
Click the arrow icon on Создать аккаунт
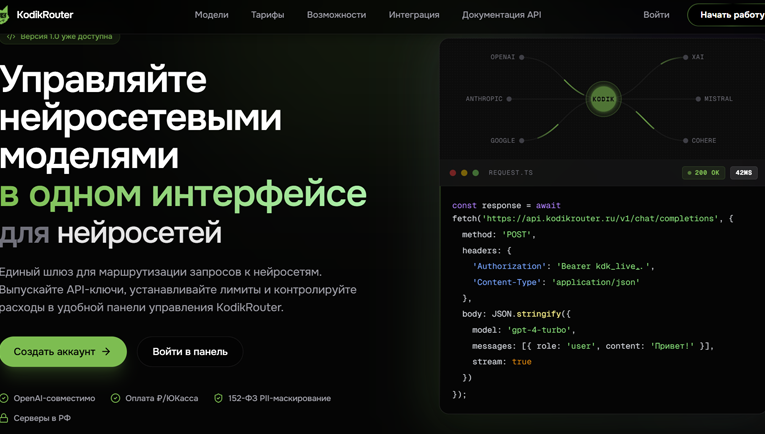[x=106, y=352]
